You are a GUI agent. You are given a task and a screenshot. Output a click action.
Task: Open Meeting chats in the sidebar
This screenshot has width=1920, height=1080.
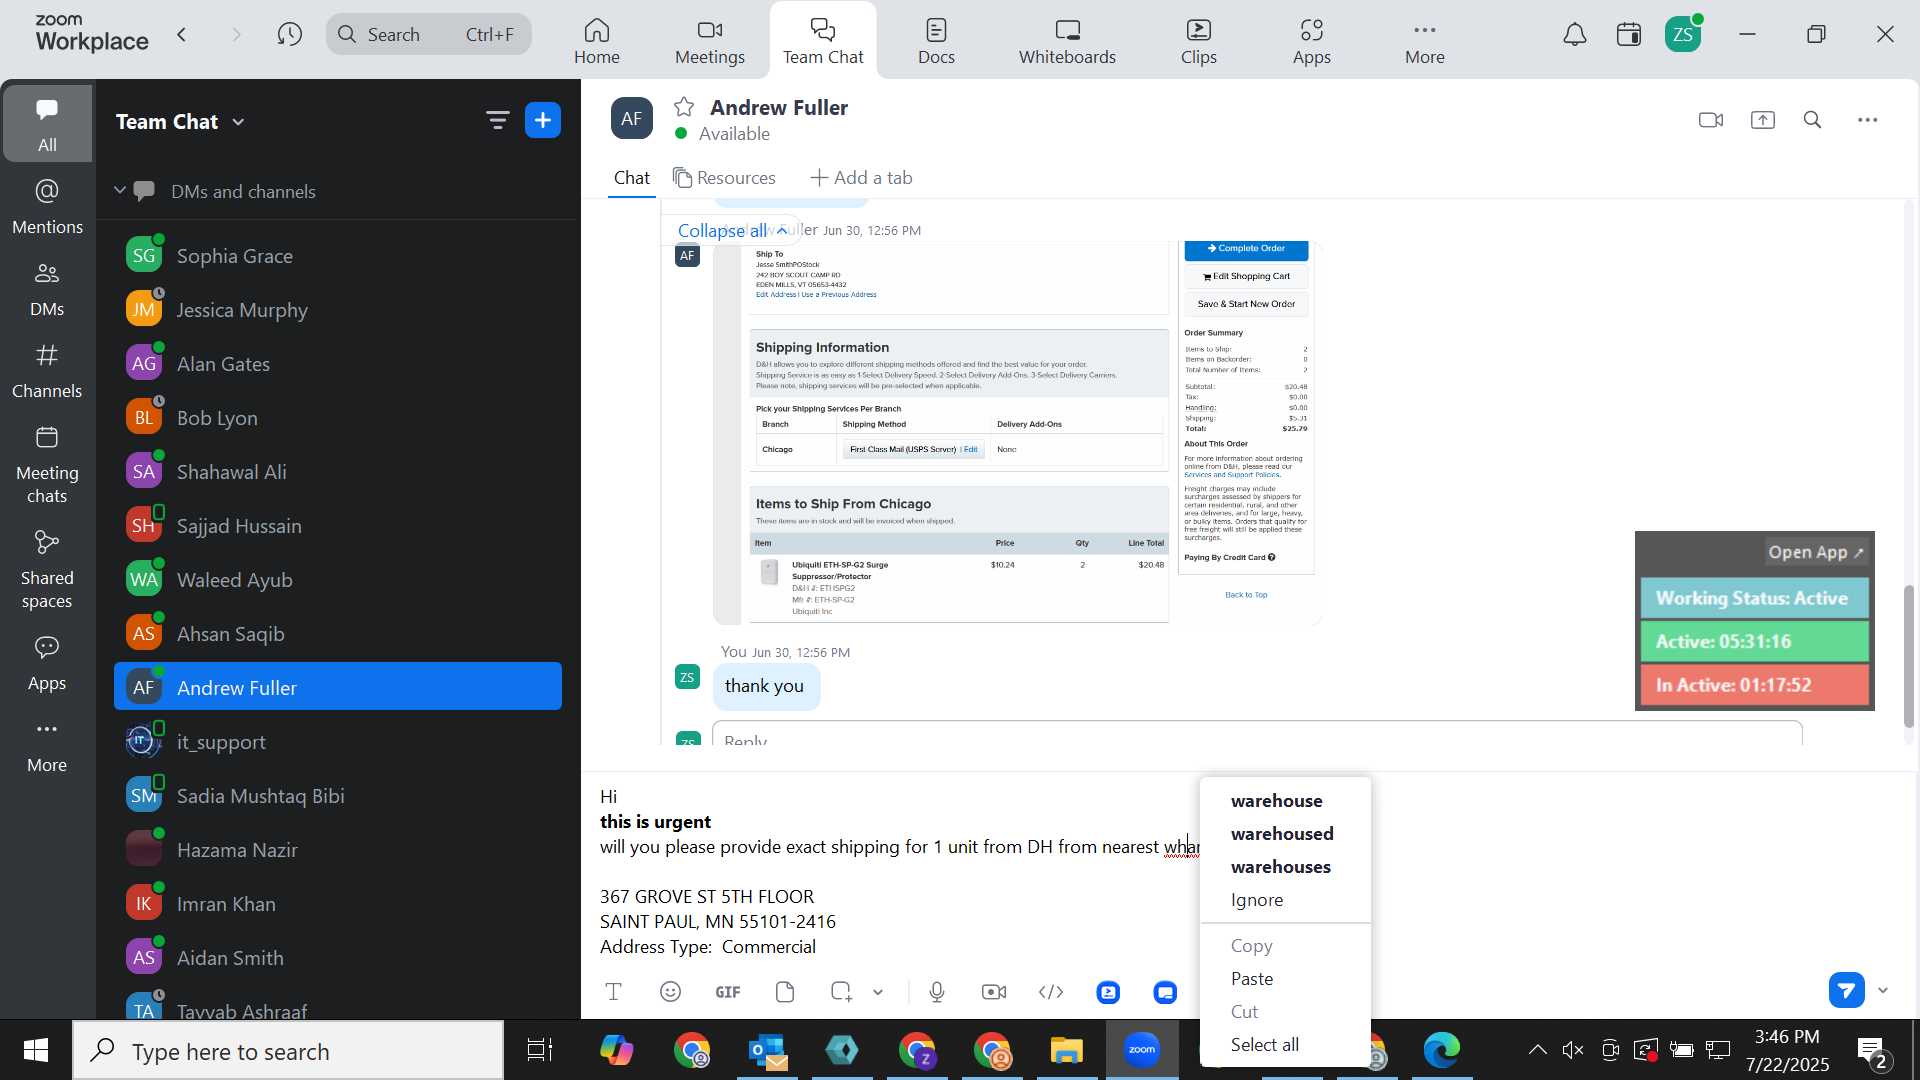click(47, 465)
